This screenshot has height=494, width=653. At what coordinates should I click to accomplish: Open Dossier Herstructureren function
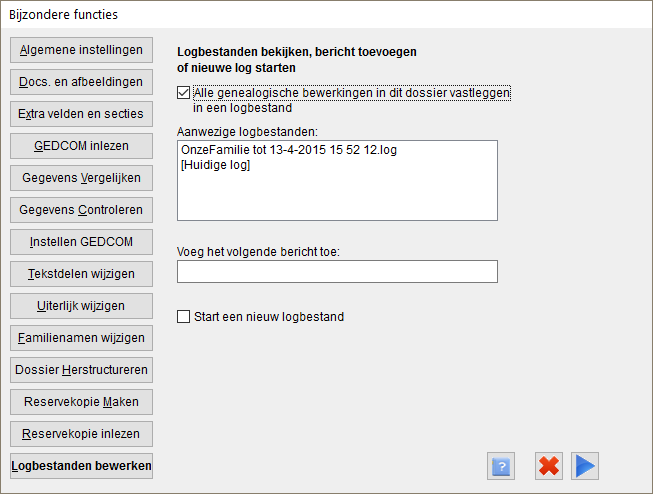point(81,370)
